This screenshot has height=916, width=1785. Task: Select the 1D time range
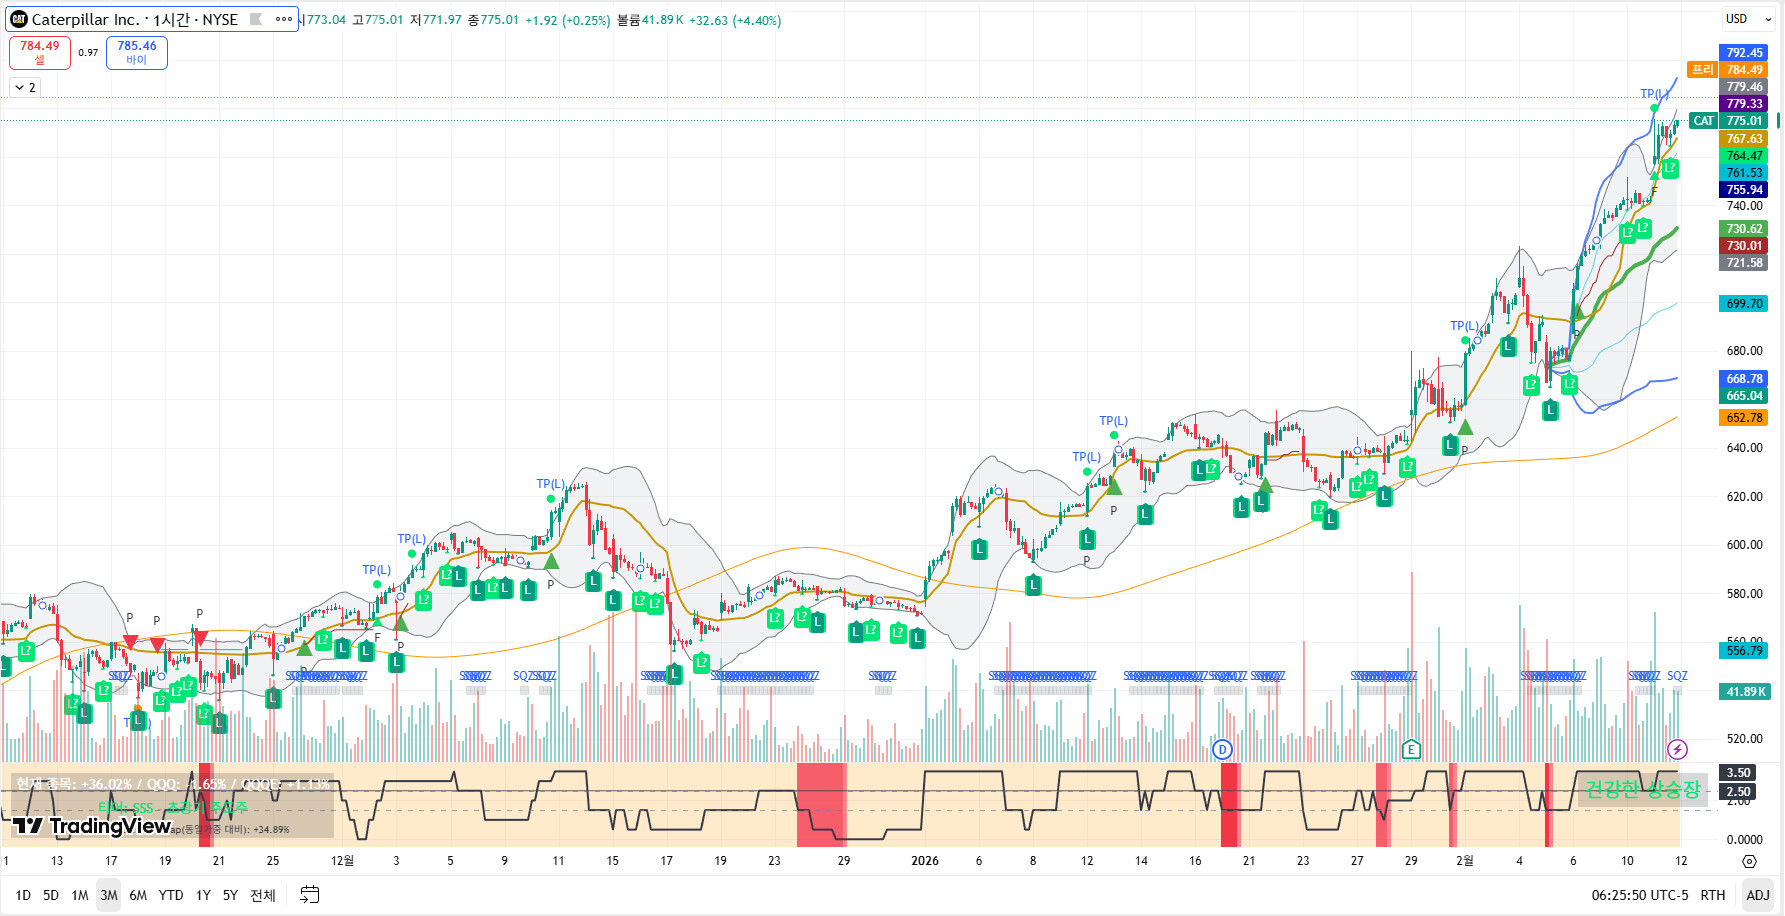(23, 895)
